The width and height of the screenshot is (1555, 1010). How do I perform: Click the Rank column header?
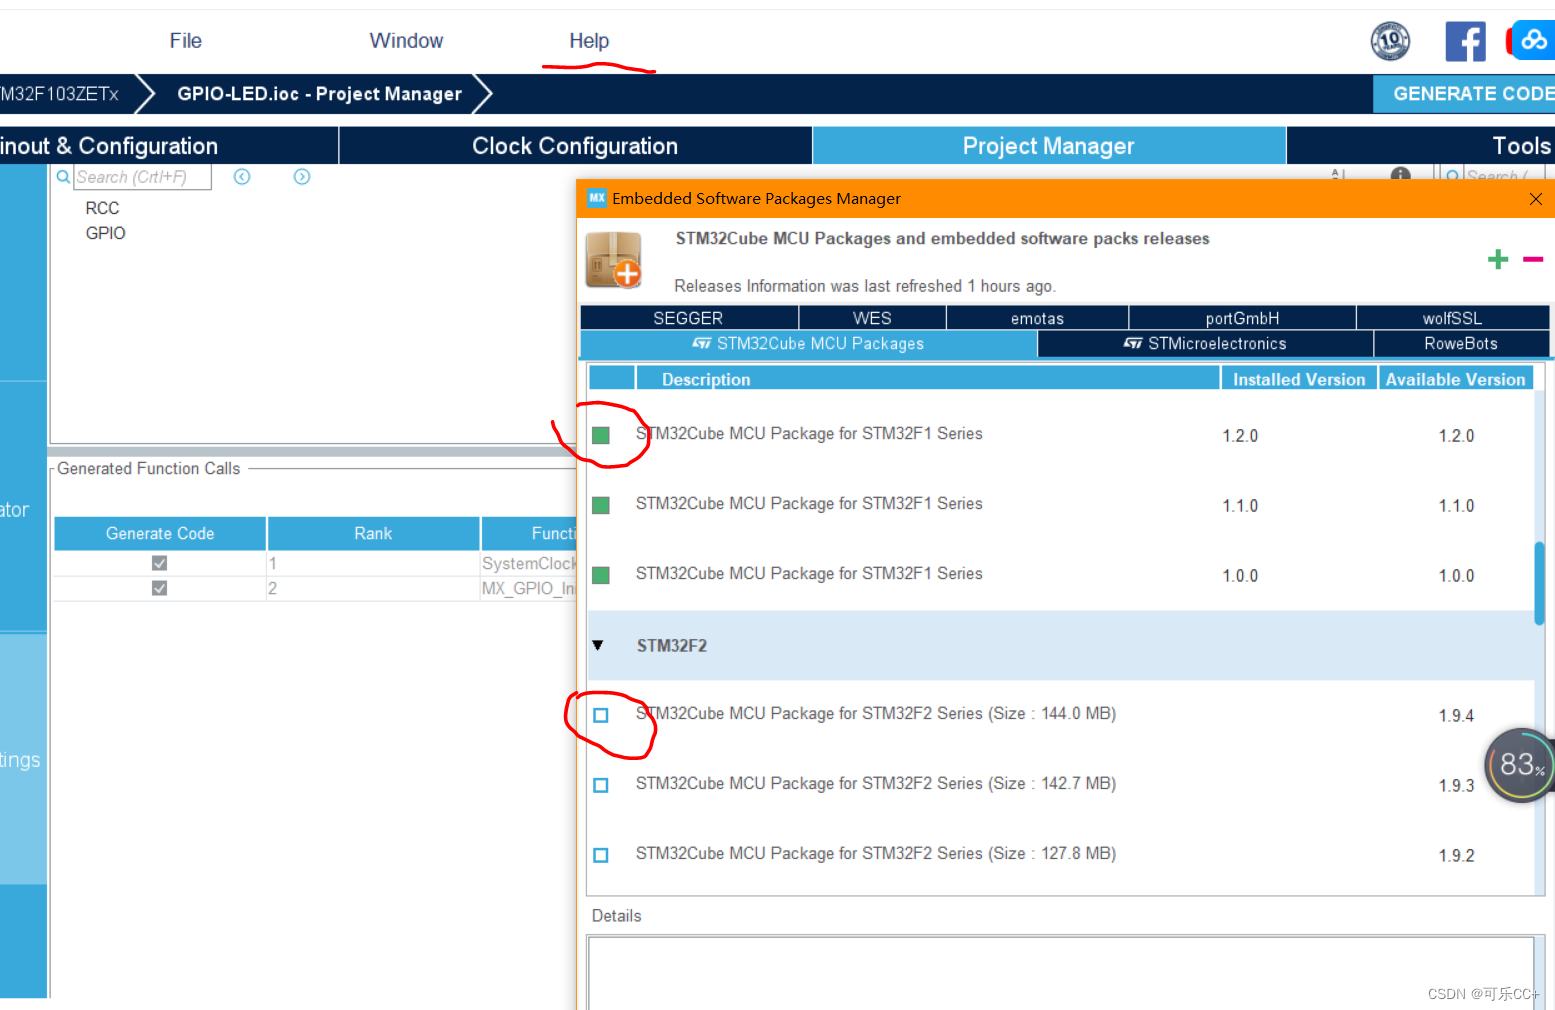[373, 534]
